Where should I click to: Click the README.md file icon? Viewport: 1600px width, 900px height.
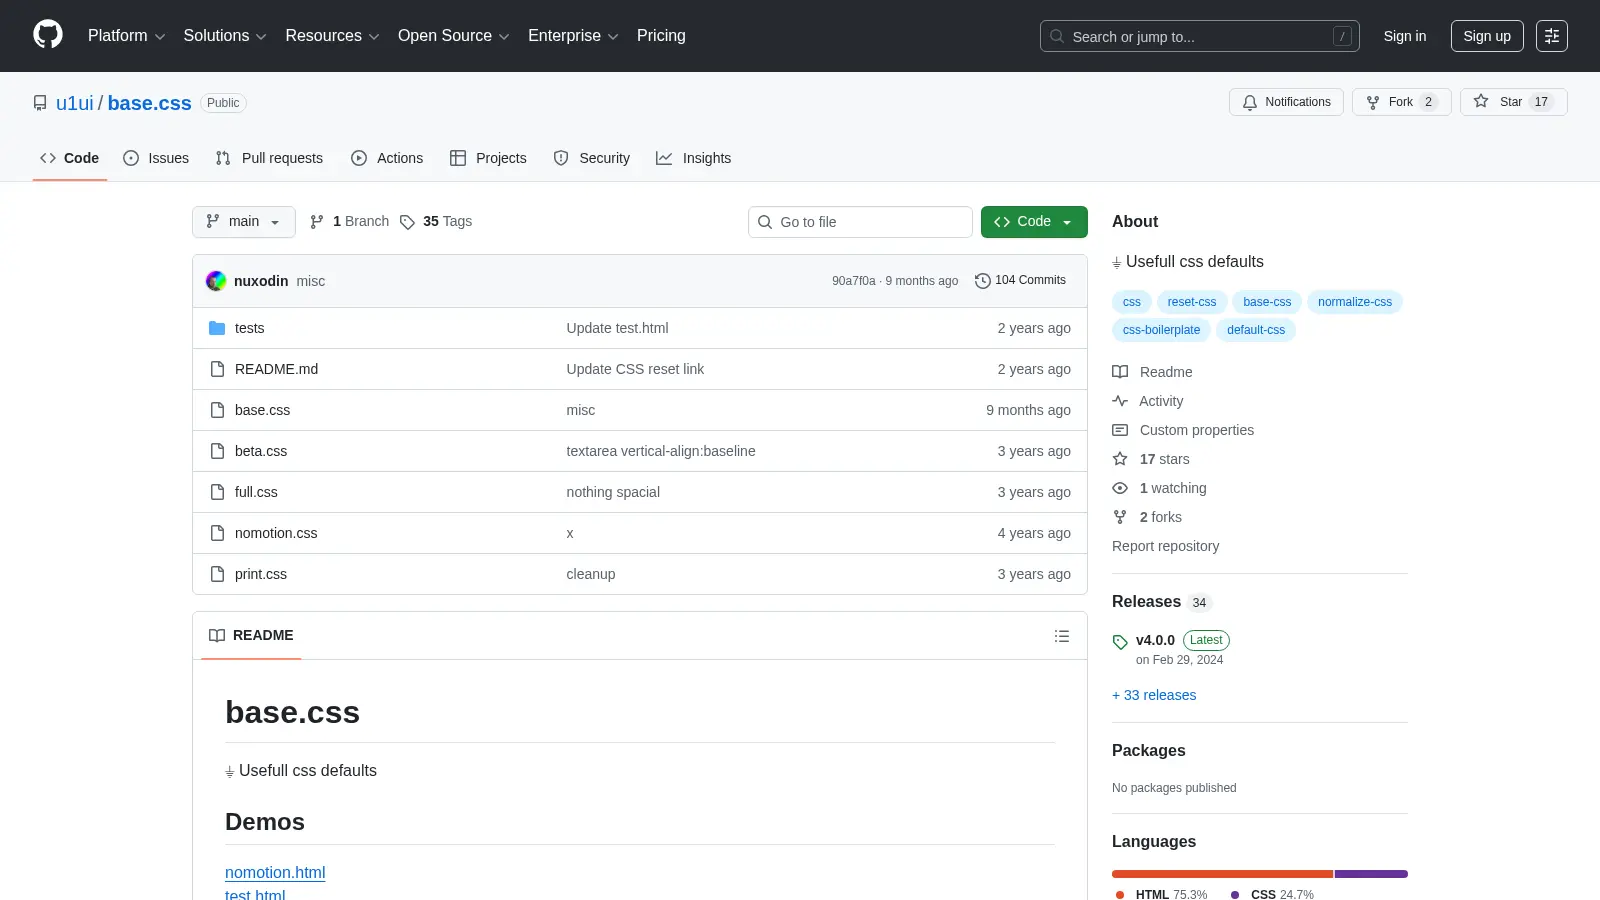coord(217,369)
